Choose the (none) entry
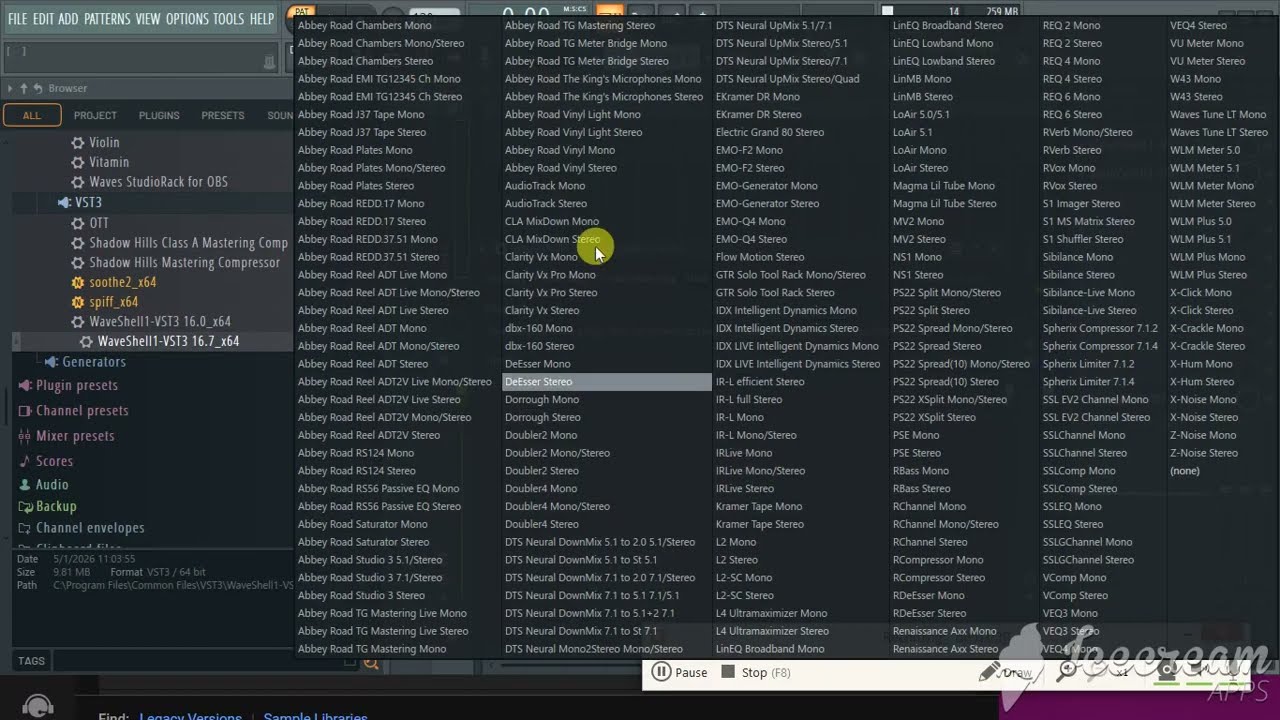The width and height of the screenshot is (1280, 720). coord(1185,471)
